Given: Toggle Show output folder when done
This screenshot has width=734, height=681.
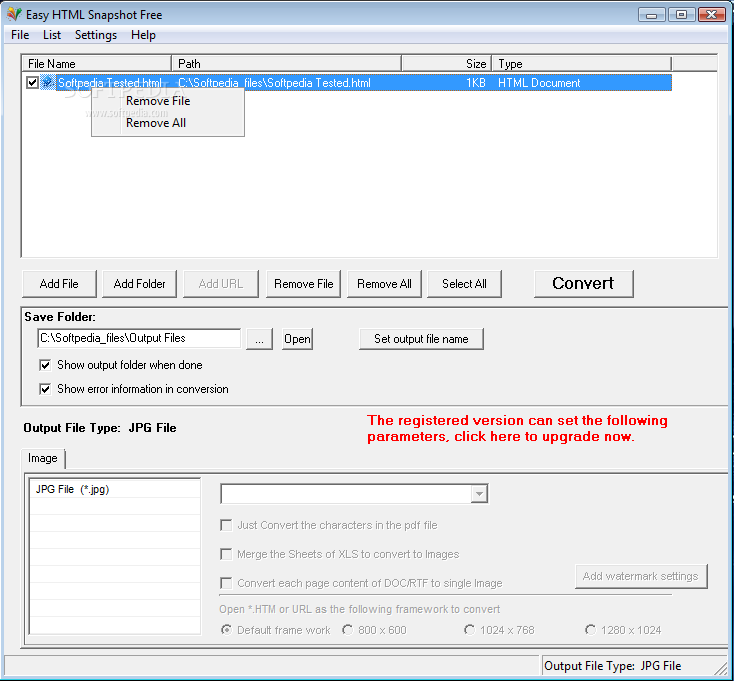Looking at the screenshot, I should pyautogui.click(x=45, y=365).
